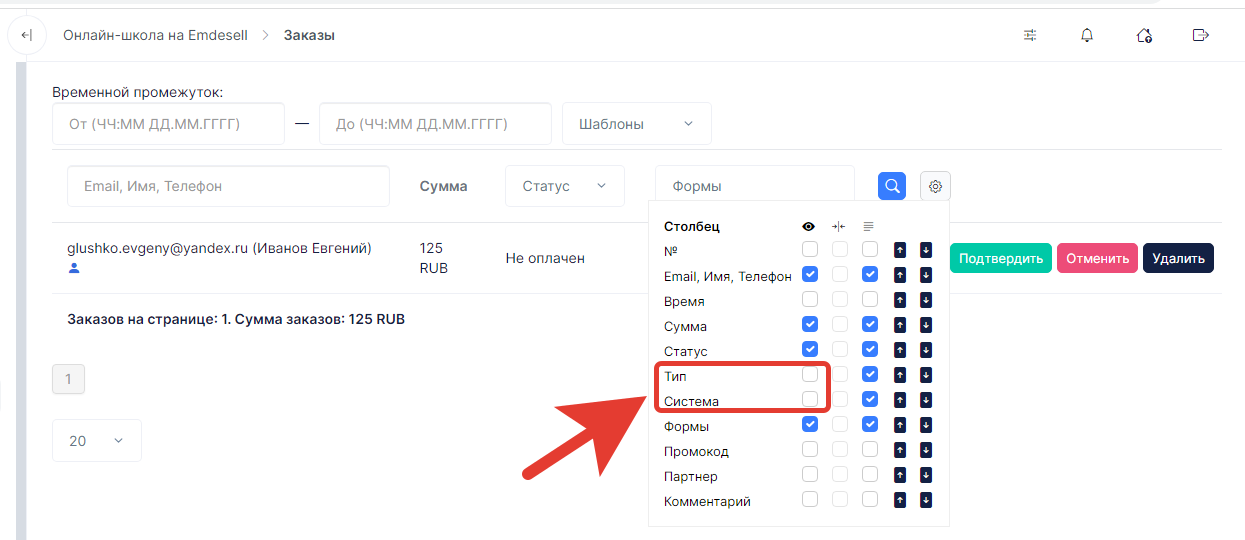Image resolution: width=1245 pixels, height=540 pixels.
Task: Open the page size dropdown showing 20
Action: click(97, 440)
